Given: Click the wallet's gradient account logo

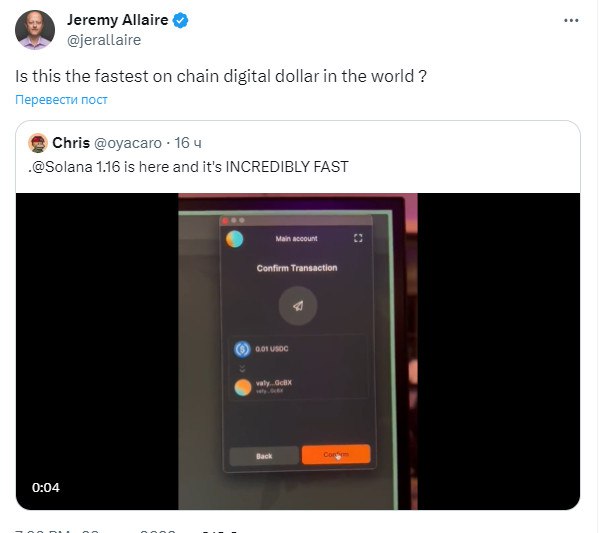Looking at the screenshot, I should 234,239.
